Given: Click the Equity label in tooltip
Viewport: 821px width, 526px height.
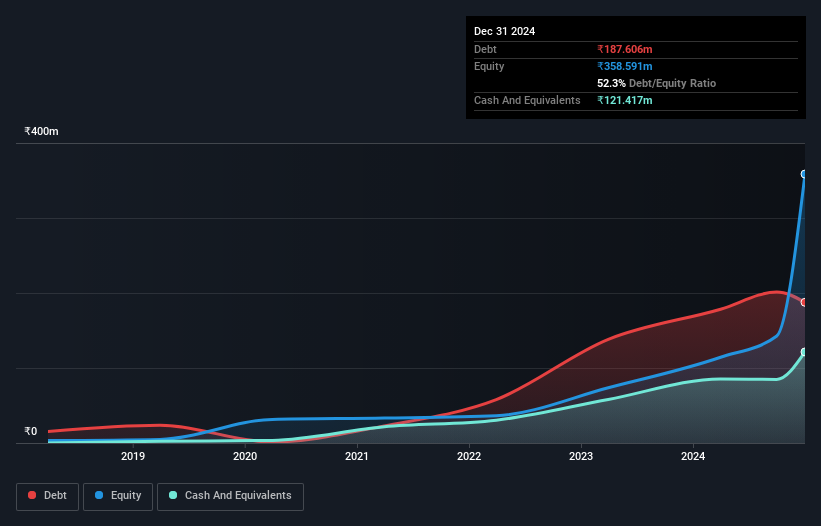Looking at the screenshot, I should tap(489, 66).
